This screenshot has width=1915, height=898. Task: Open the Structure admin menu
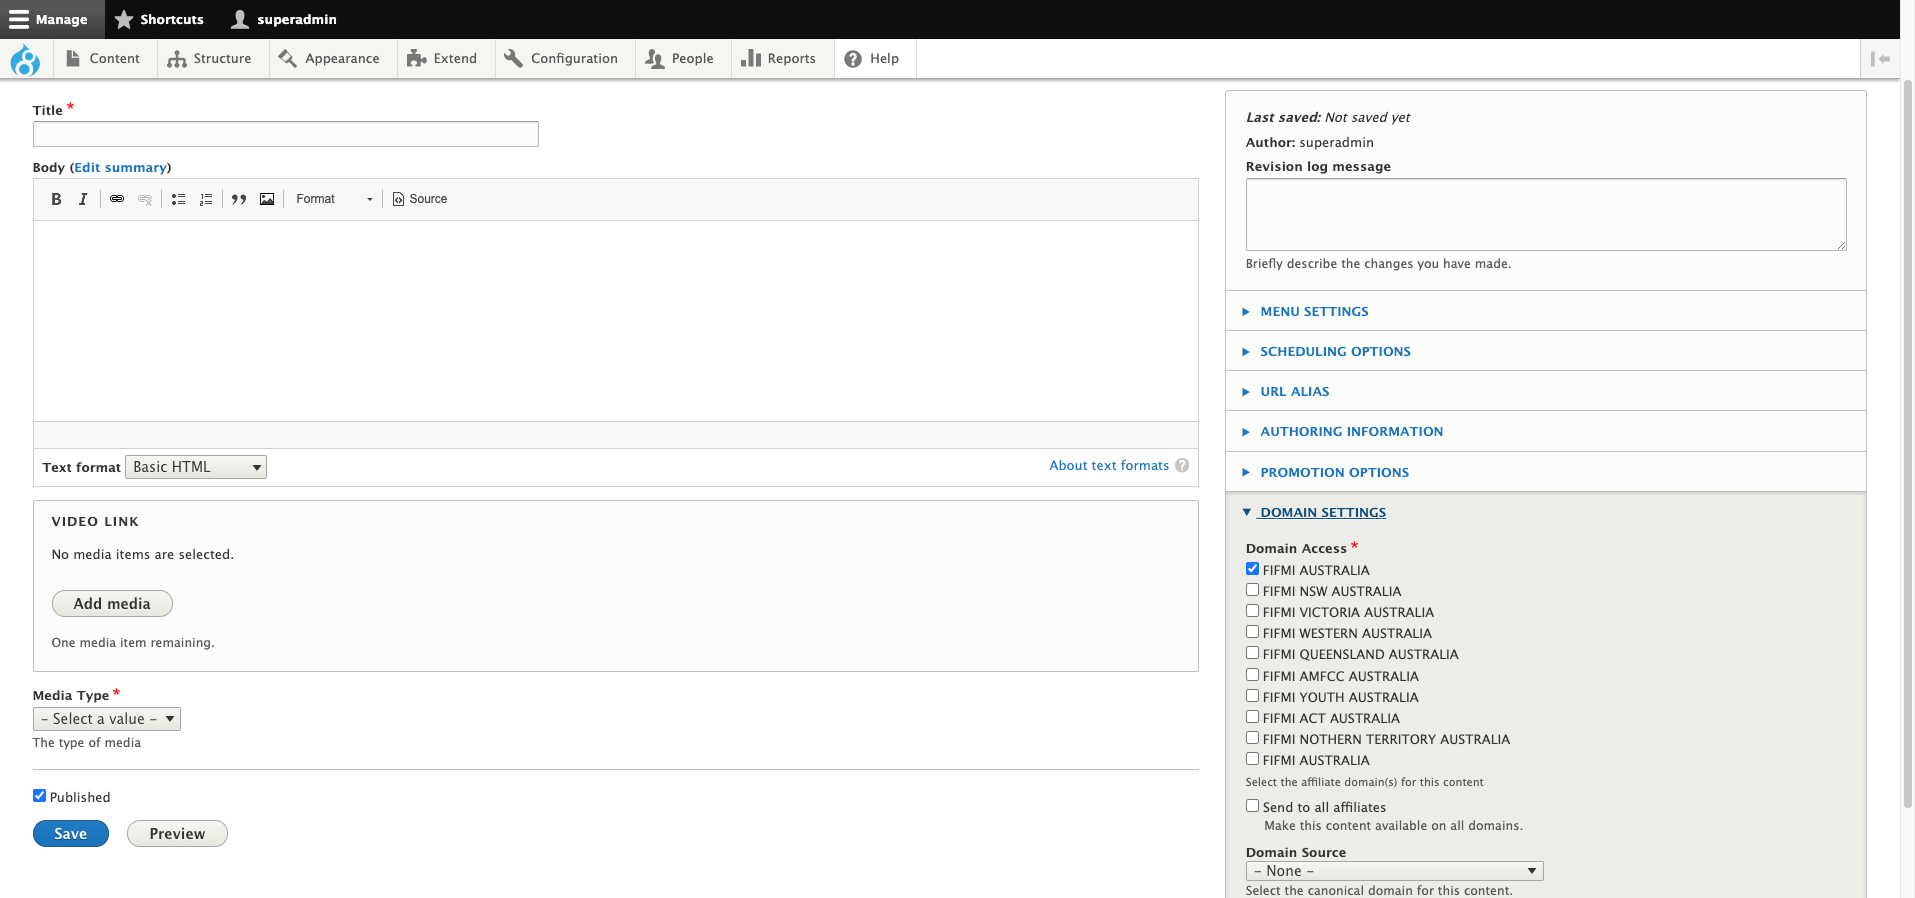pos(210,59)
